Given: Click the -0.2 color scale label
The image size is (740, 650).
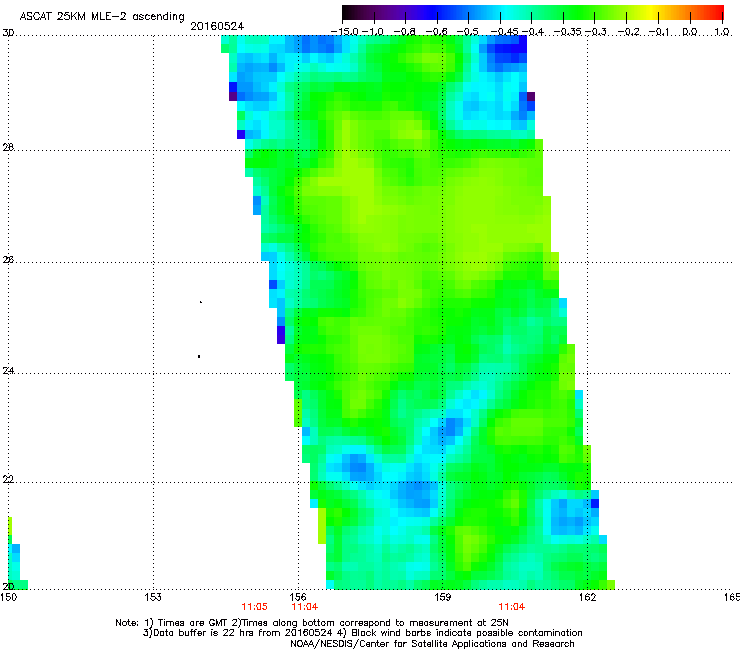Looking at the screenshot, I should coord(629,32).
